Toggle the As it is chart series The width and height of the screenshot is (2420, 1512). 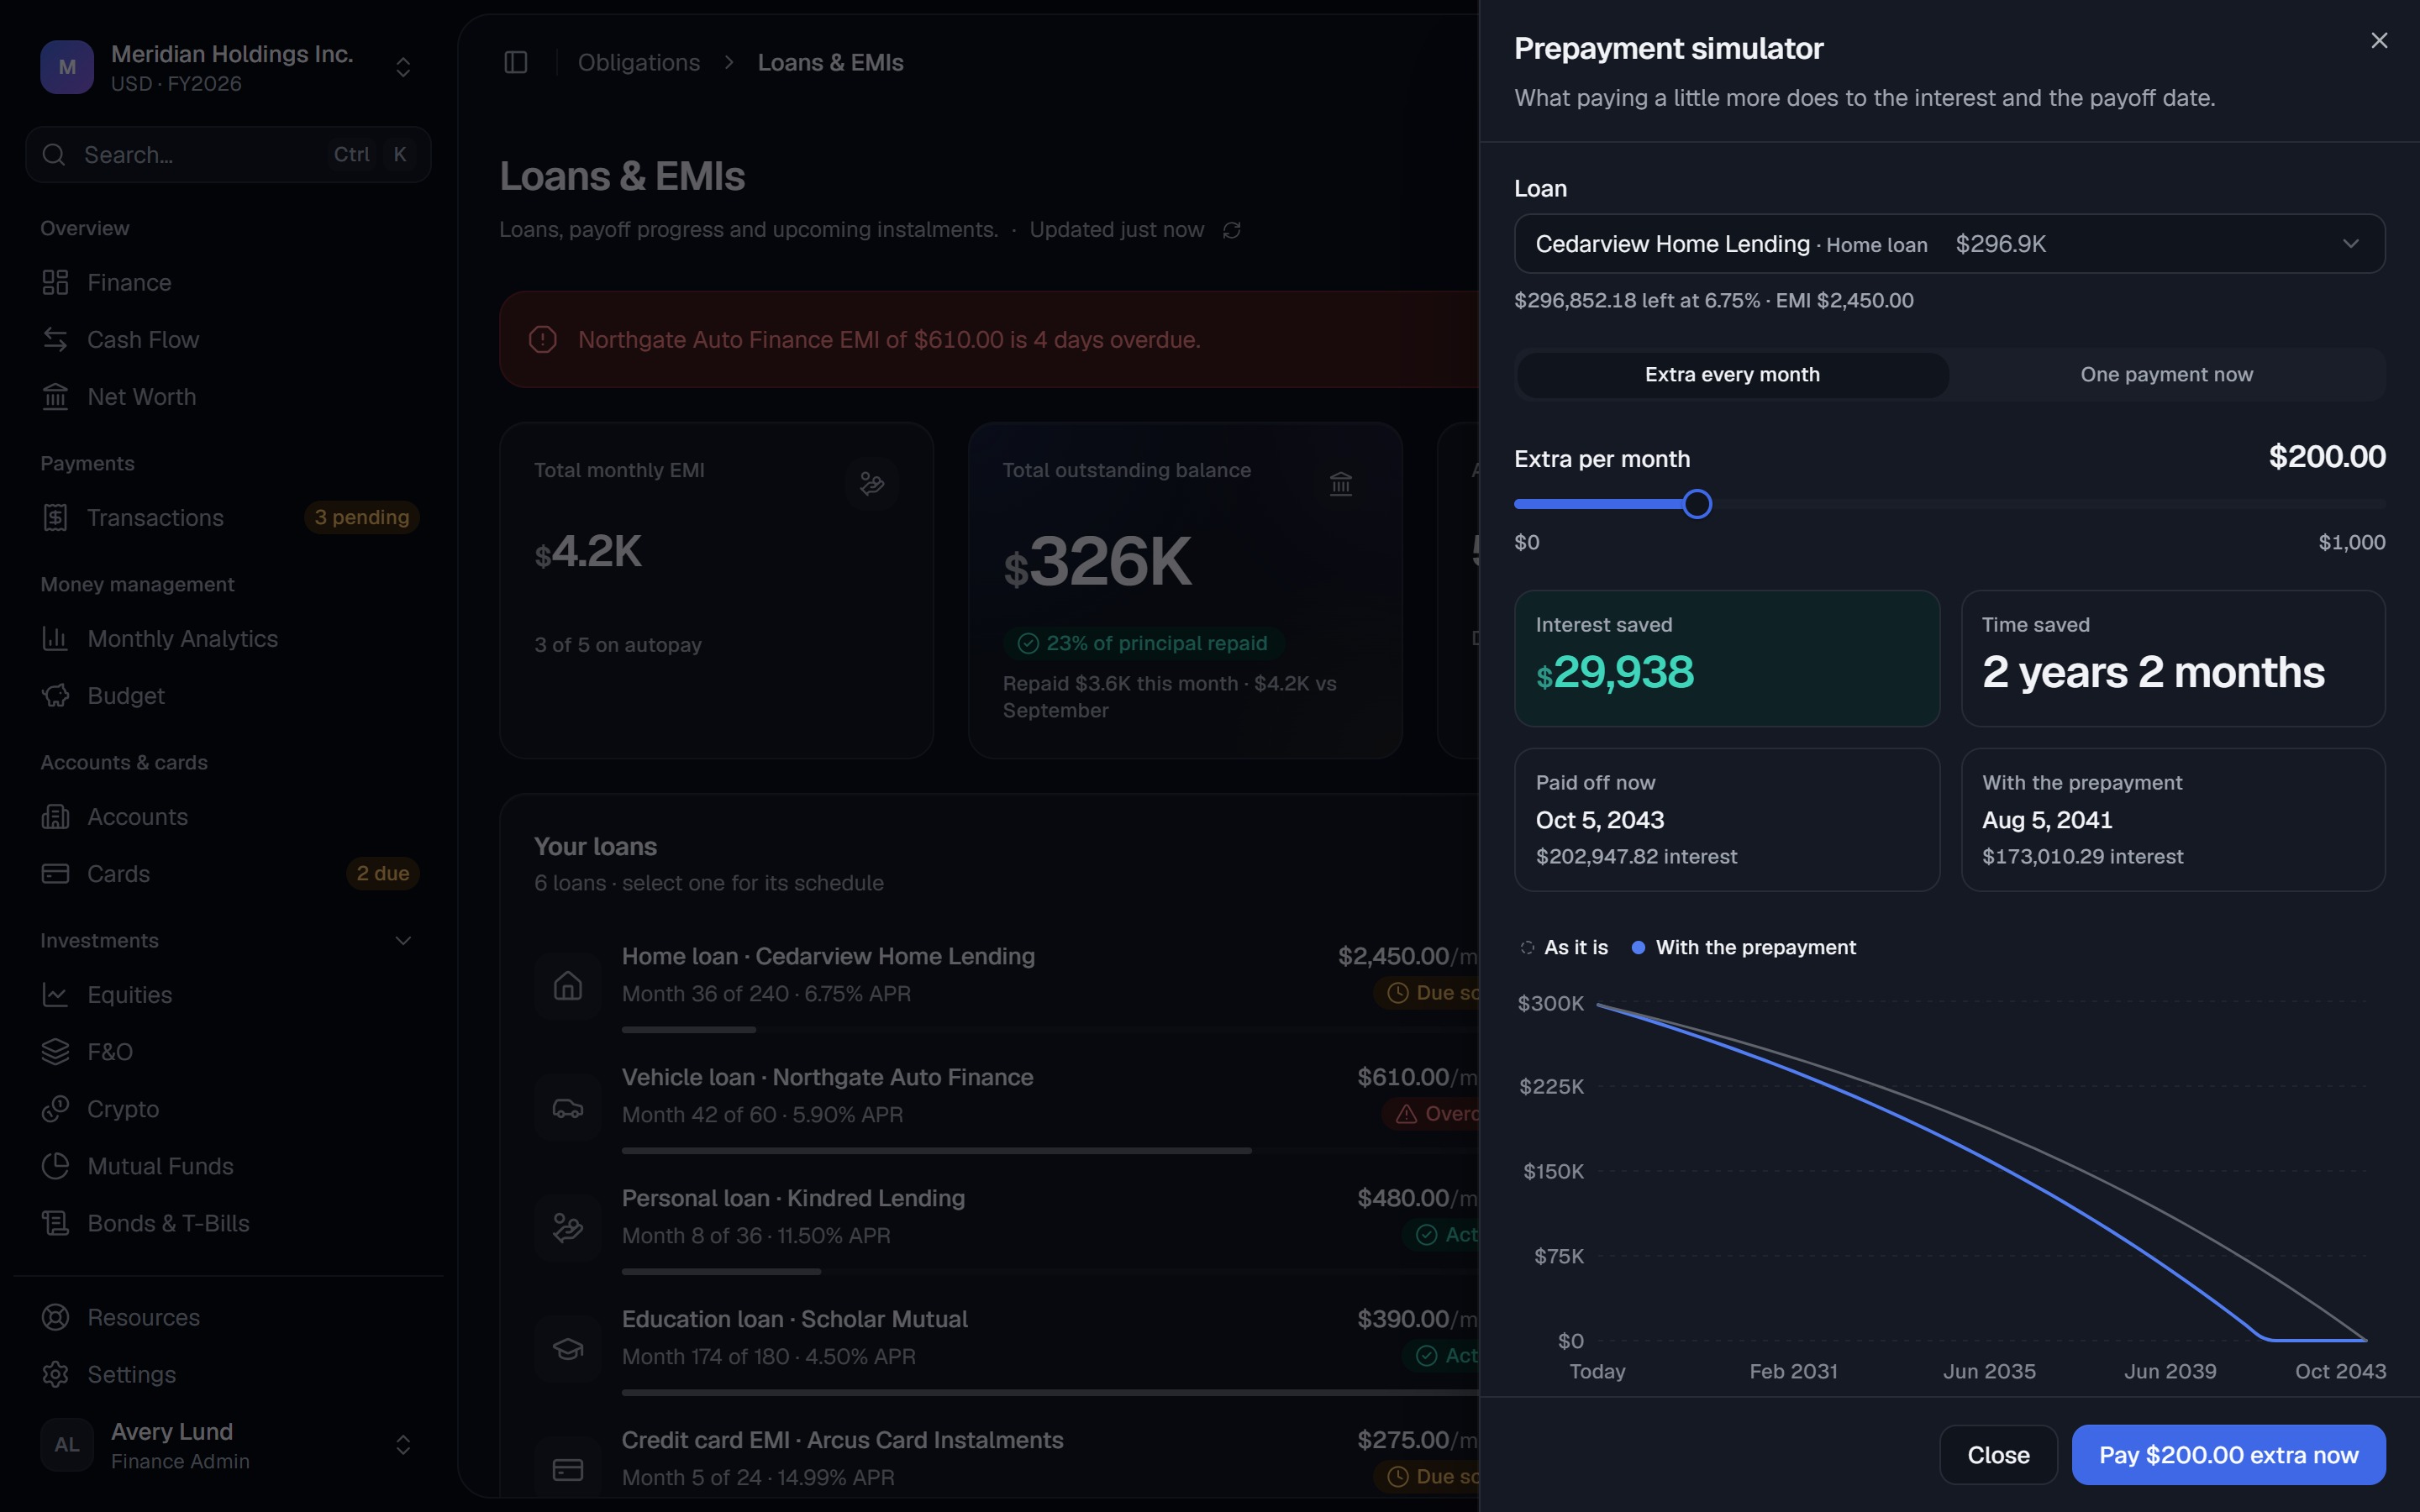[1564, 947]
